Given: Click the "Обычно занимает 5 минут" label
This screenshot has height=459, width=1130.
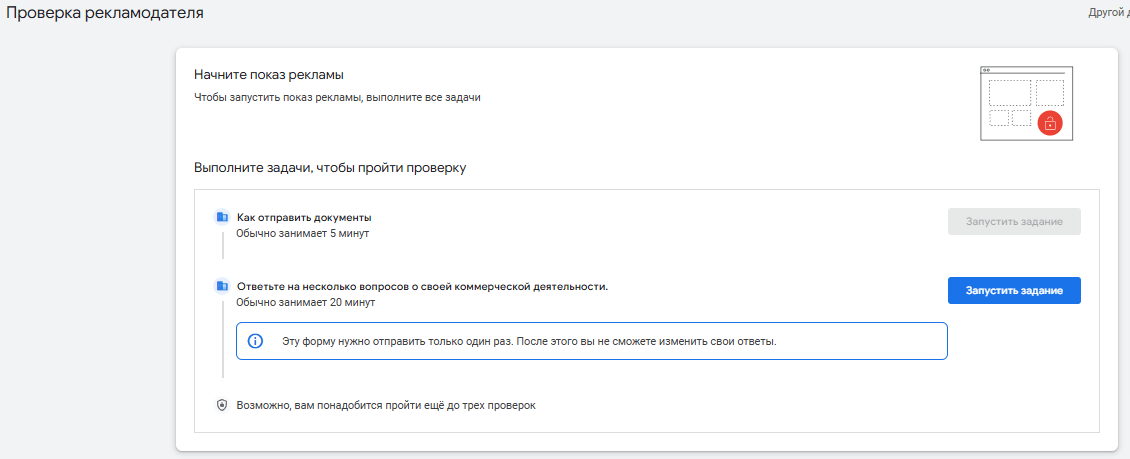Looking at the screenshot, I should coord(303,233).
